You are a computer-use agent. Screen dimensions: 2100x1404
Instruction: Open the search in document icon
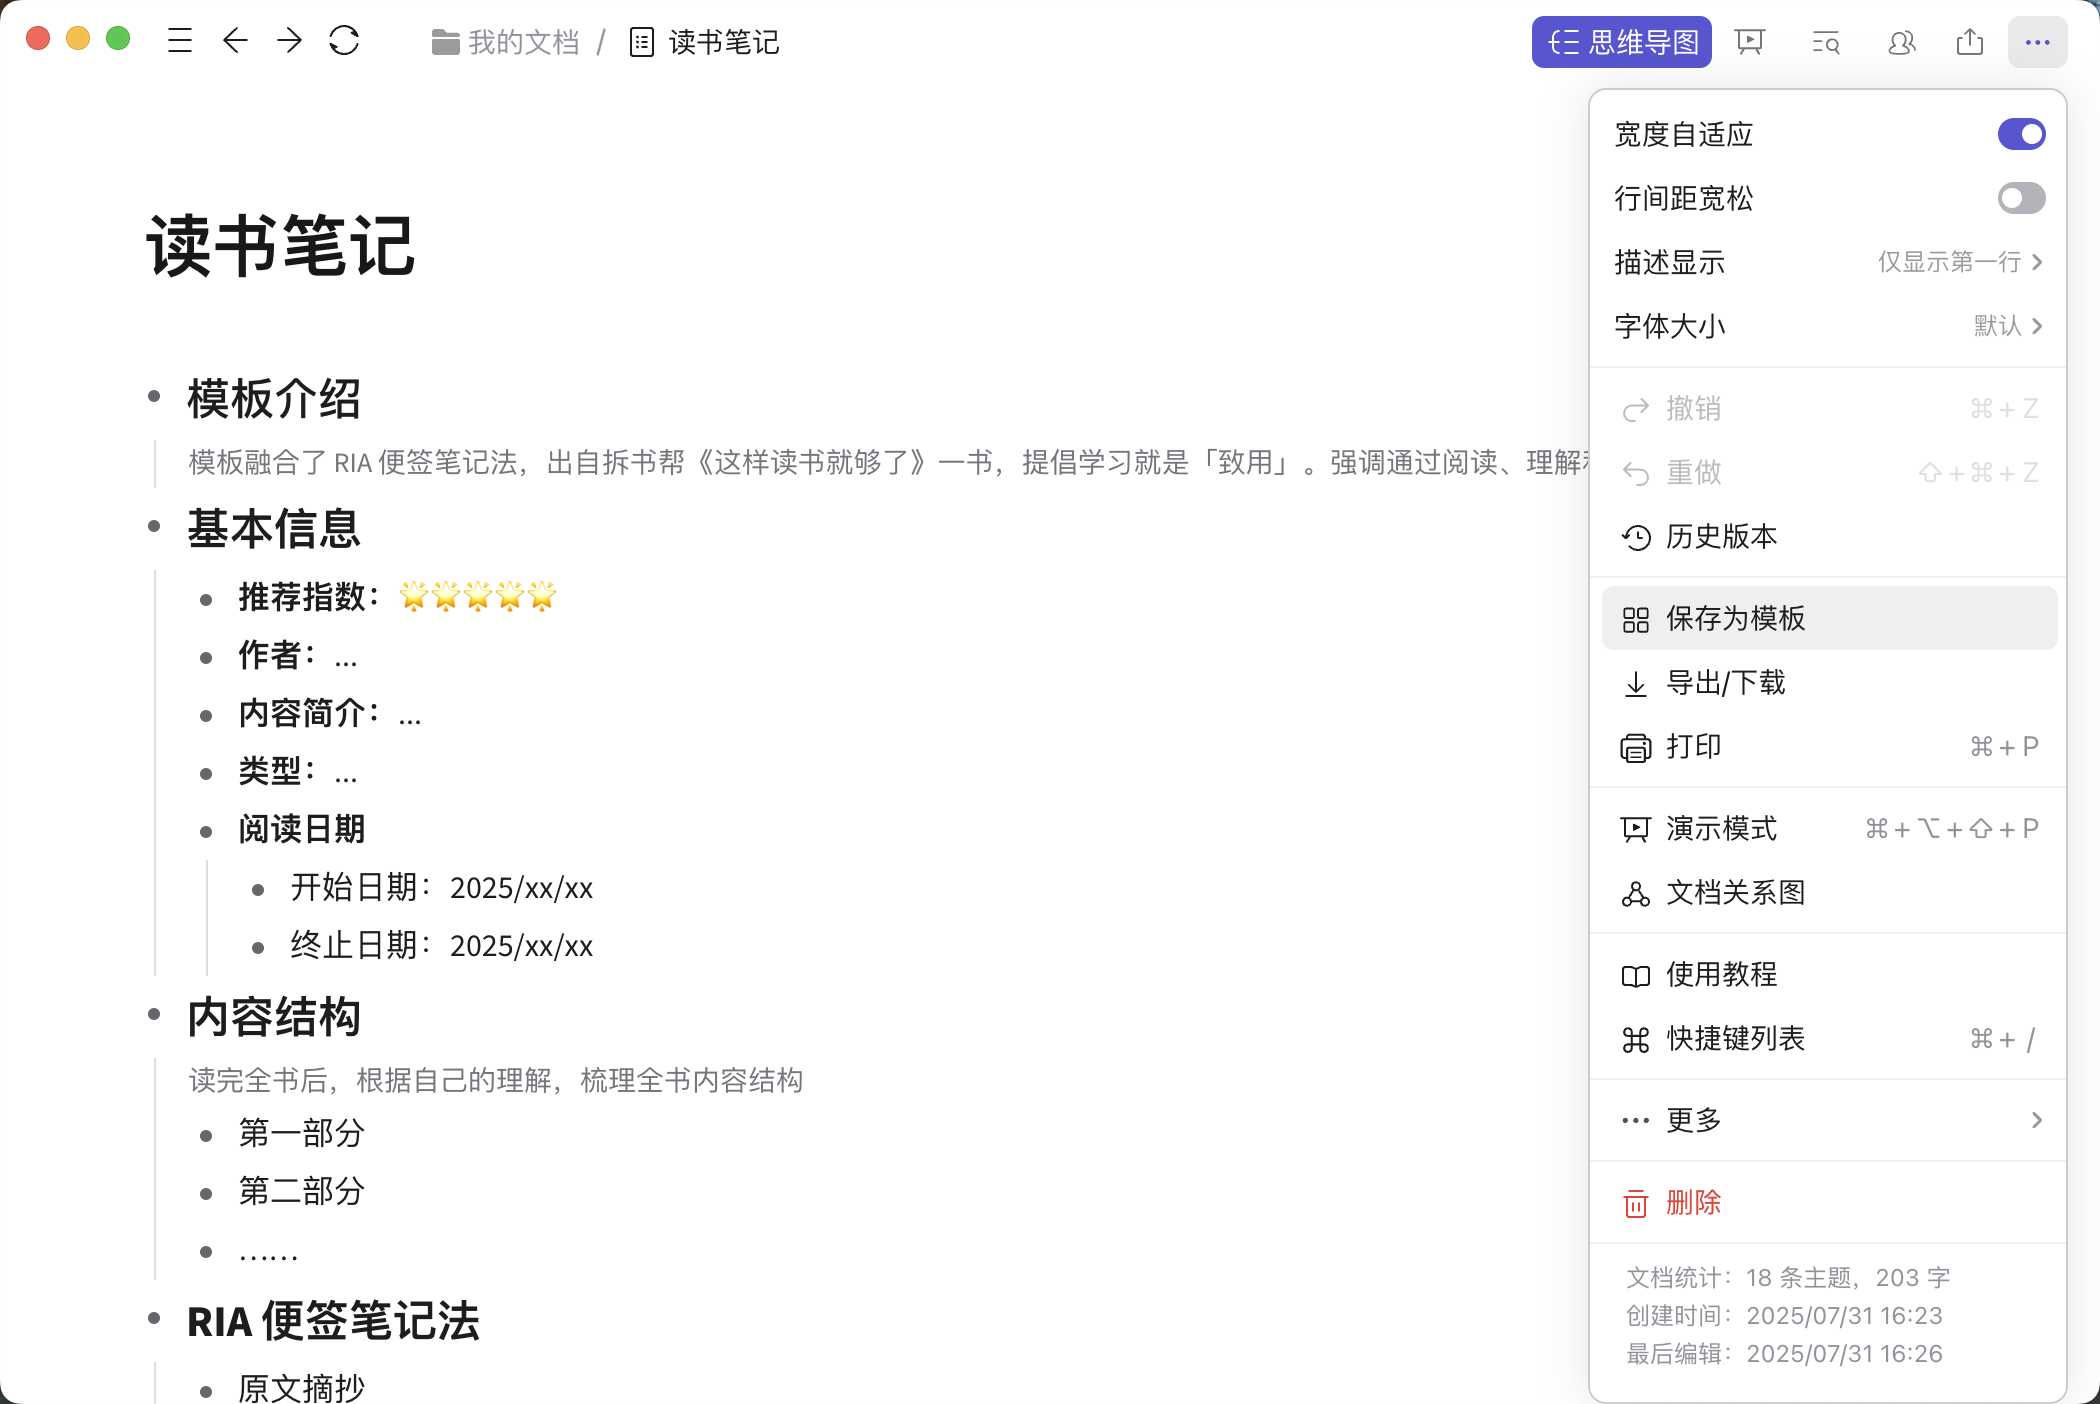point(1826,42)
